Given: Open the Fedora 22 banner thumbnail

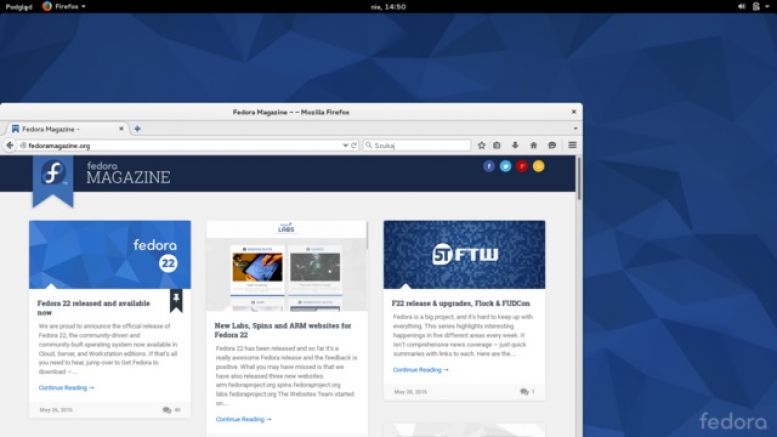Looking at the screenshot, I should (x=110, y=255).
